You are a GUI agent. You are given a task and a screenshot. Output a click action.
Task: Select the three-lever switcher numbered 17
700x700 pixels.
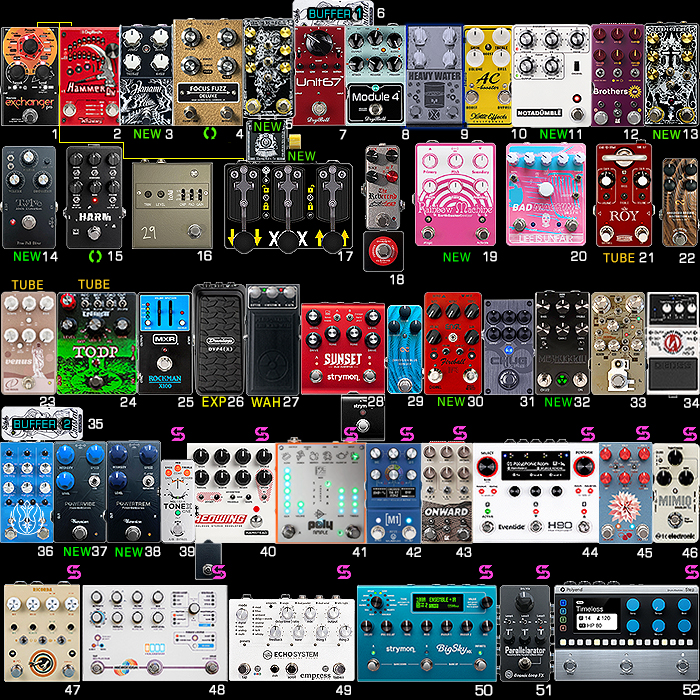point(288,206)
